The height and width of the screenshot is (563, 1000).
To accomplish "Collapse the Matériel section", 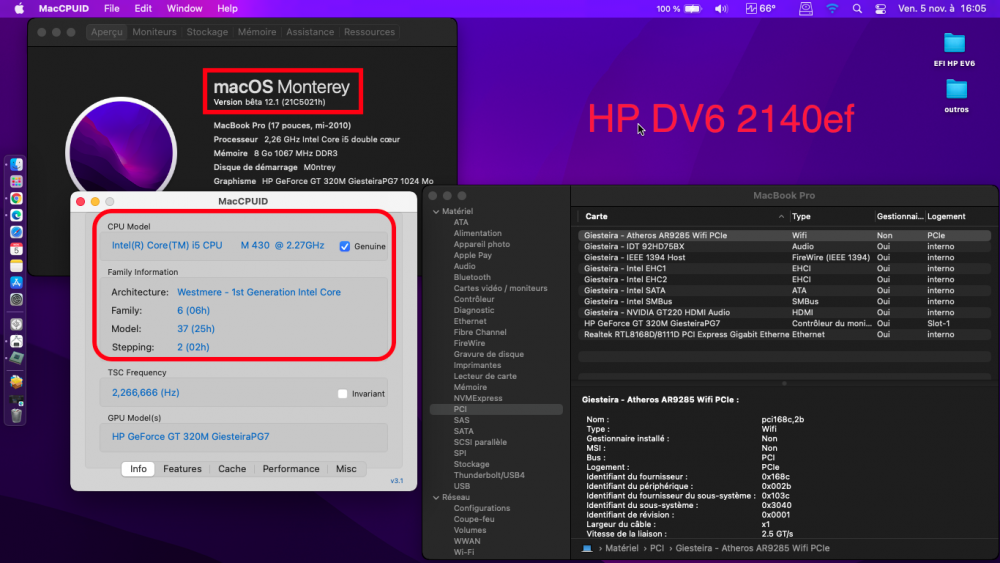I will [436, 211].
